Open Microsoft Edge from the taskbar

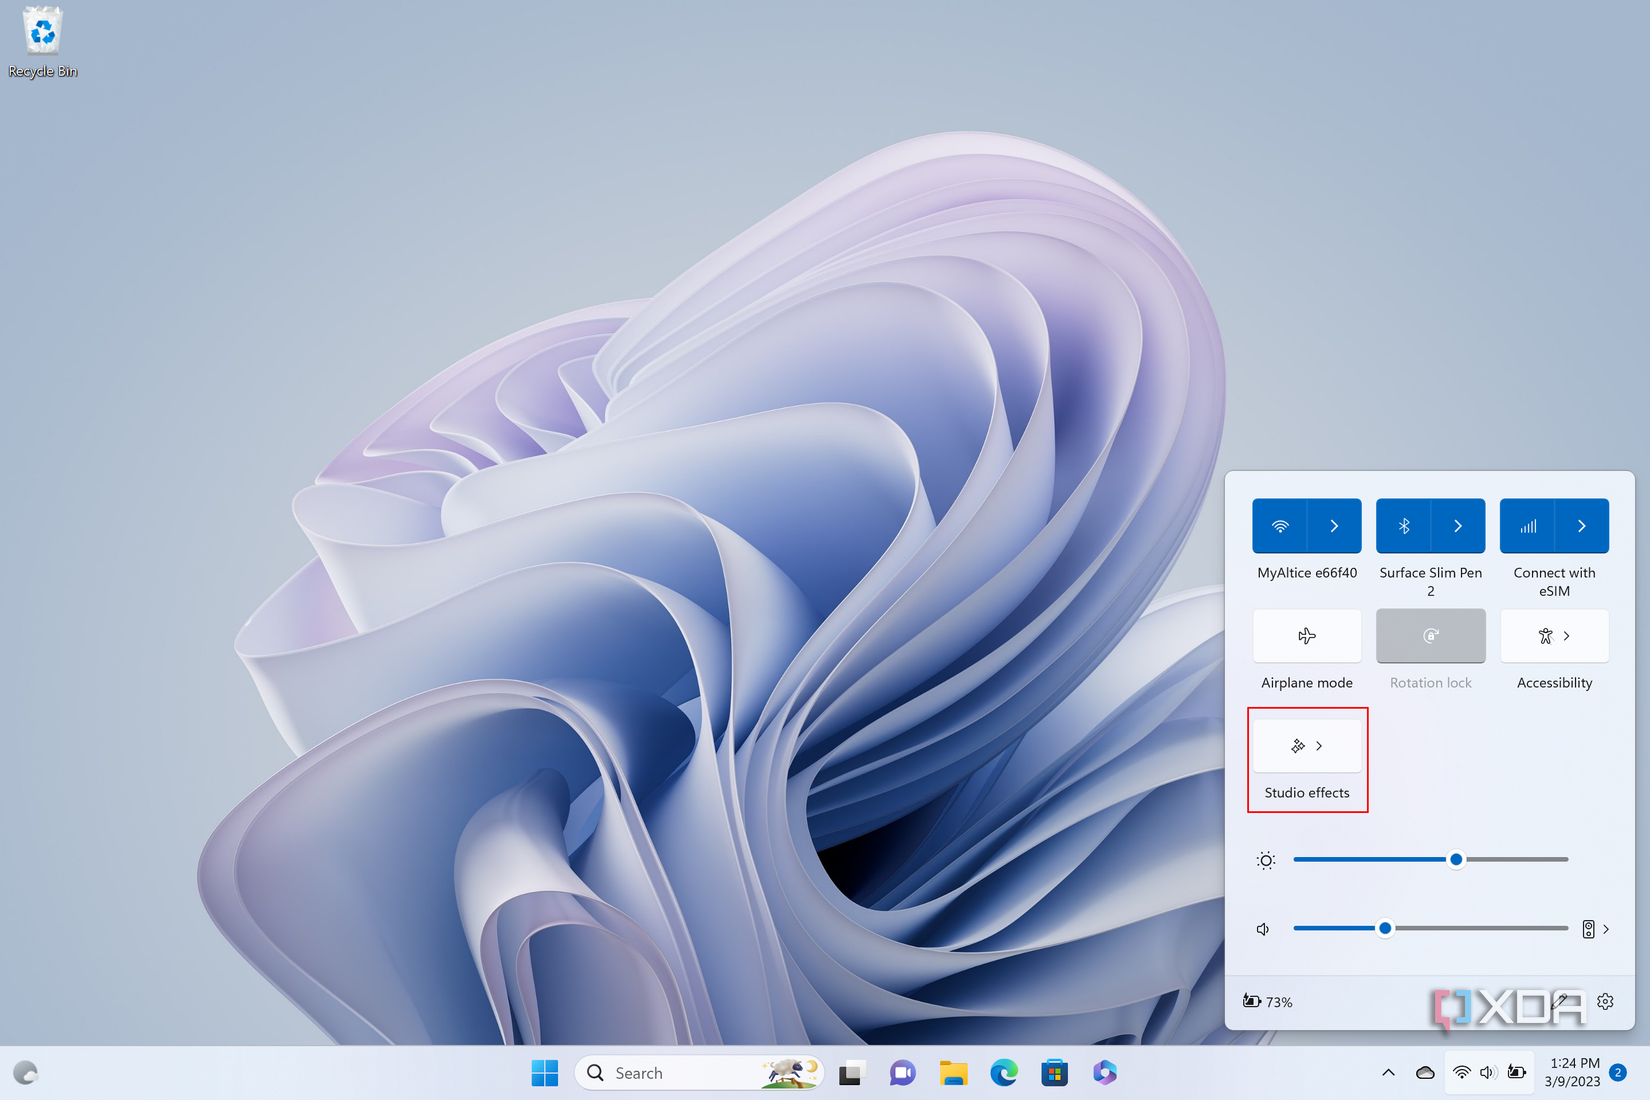click(x=1003, y=1072)
